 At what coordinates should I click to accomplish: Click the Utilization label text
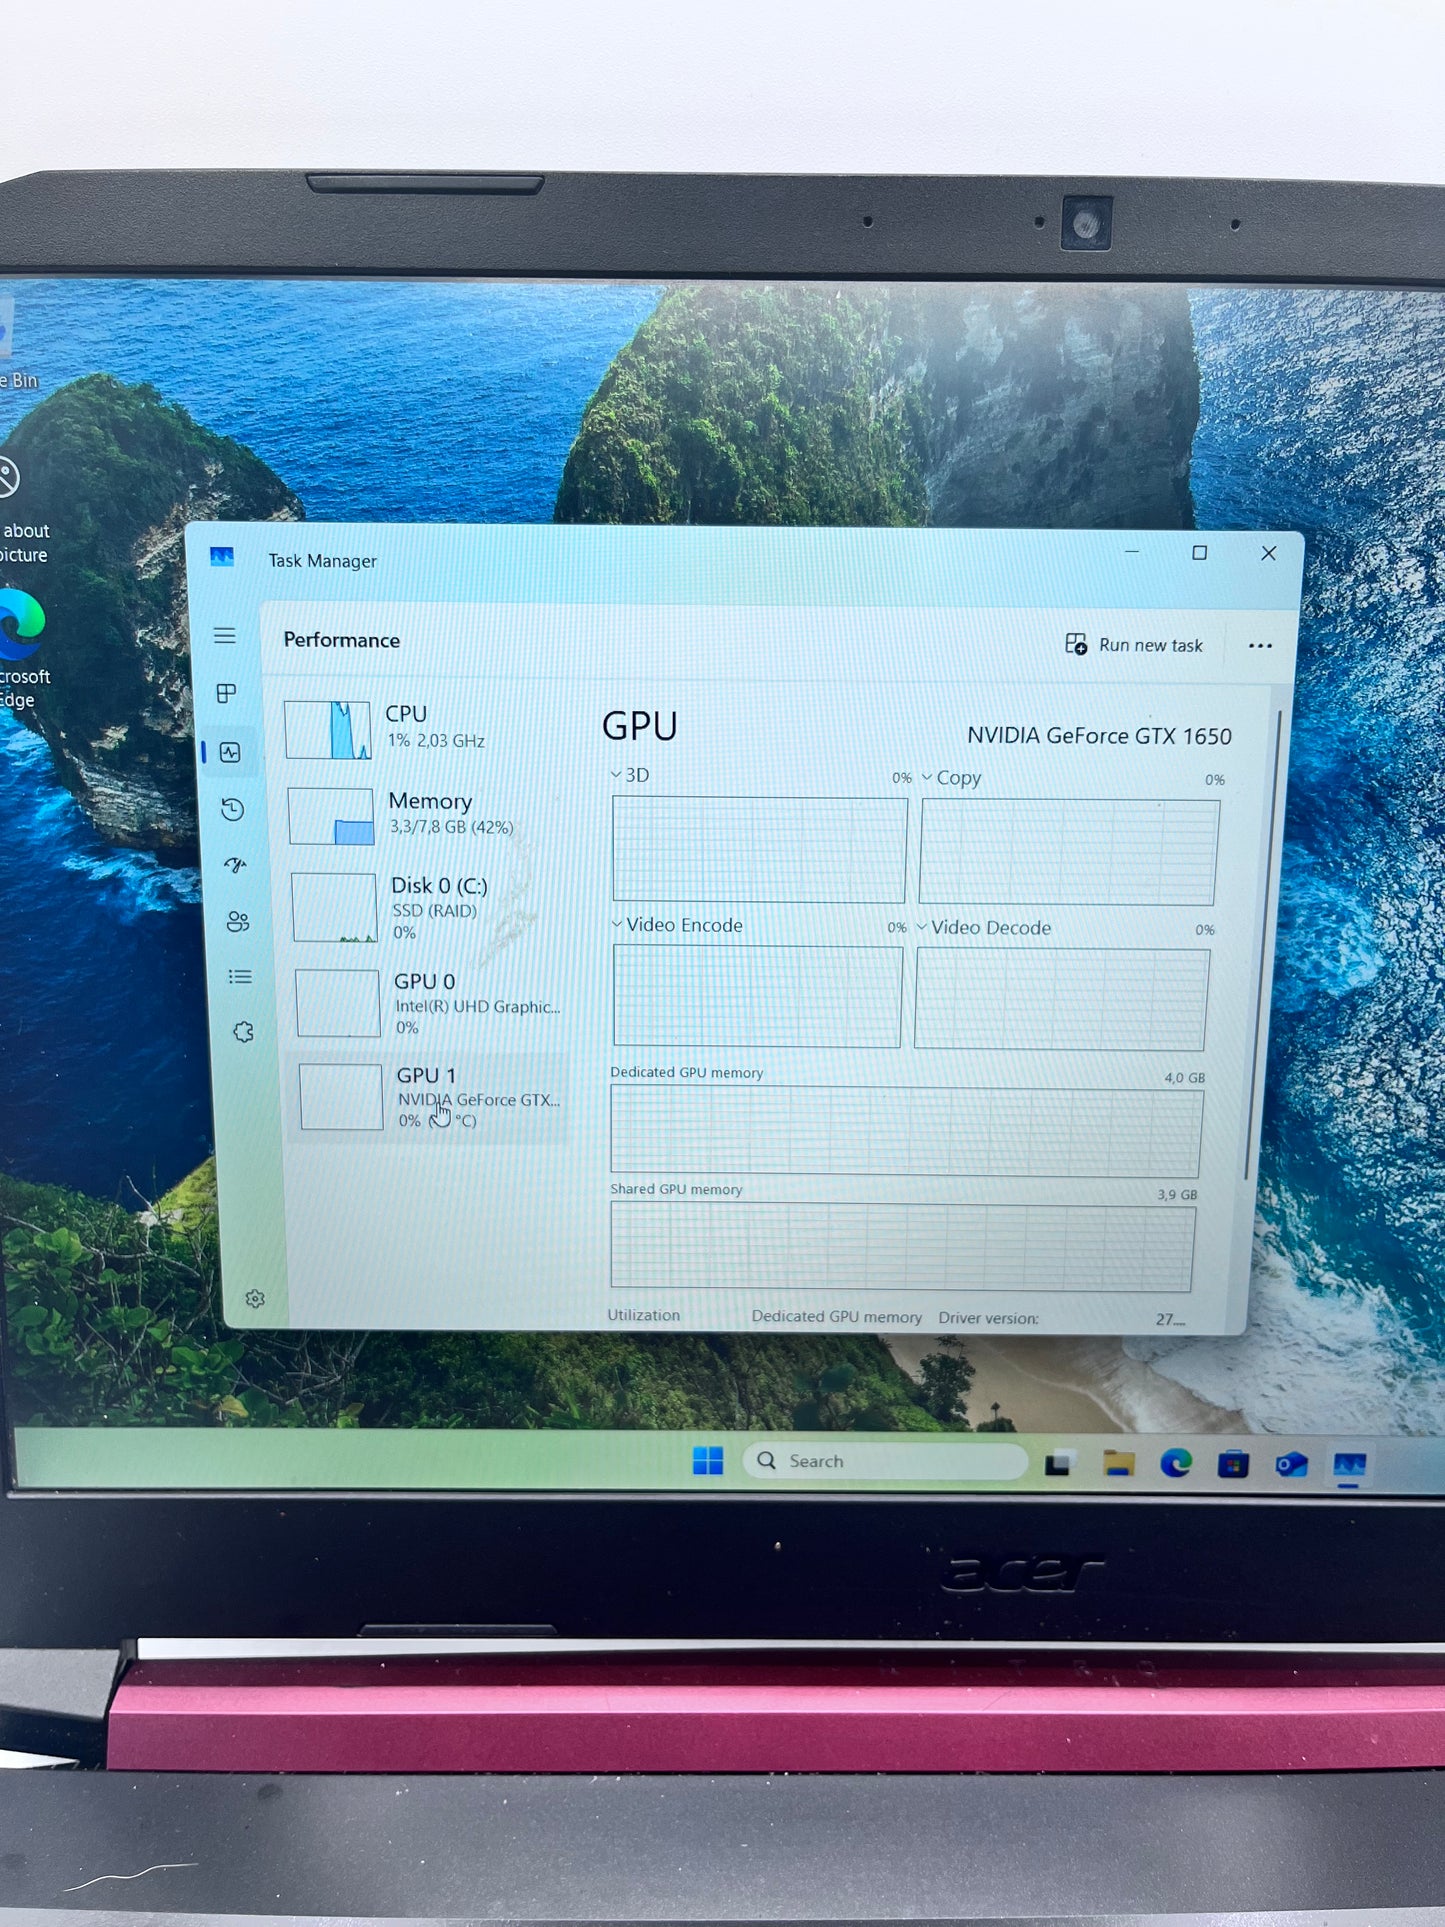(643, 1315)
